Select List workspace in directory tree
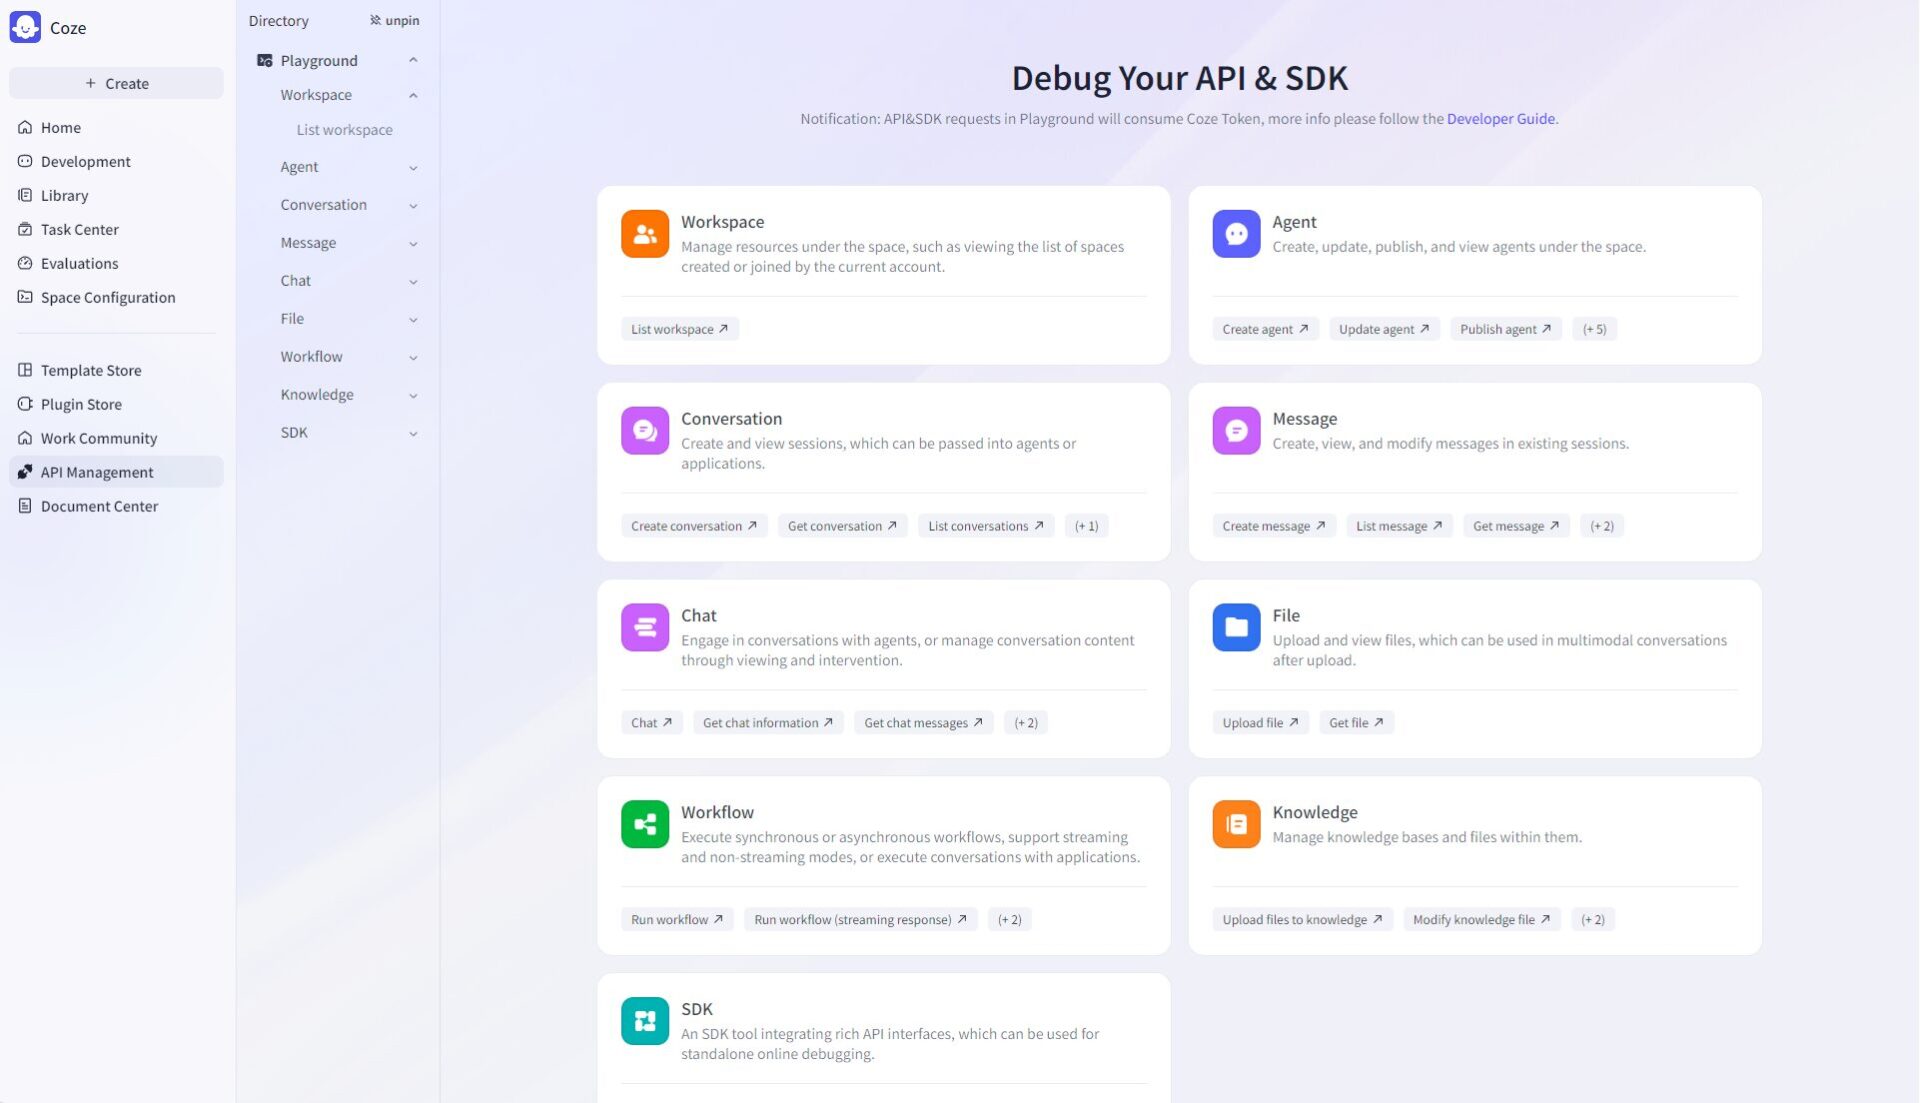This screenshot has width=1920, height=1103. click(344, 130)
